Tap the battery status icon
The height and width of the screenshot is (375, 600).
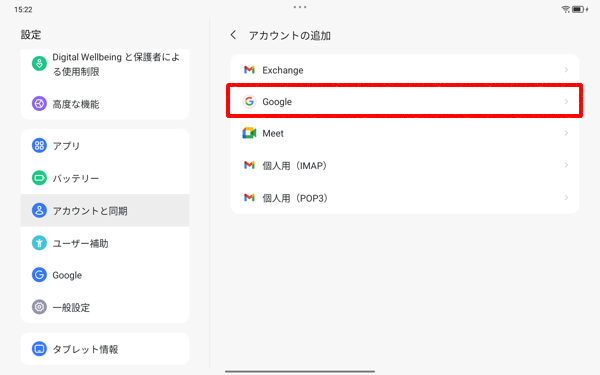coord(578,9)
